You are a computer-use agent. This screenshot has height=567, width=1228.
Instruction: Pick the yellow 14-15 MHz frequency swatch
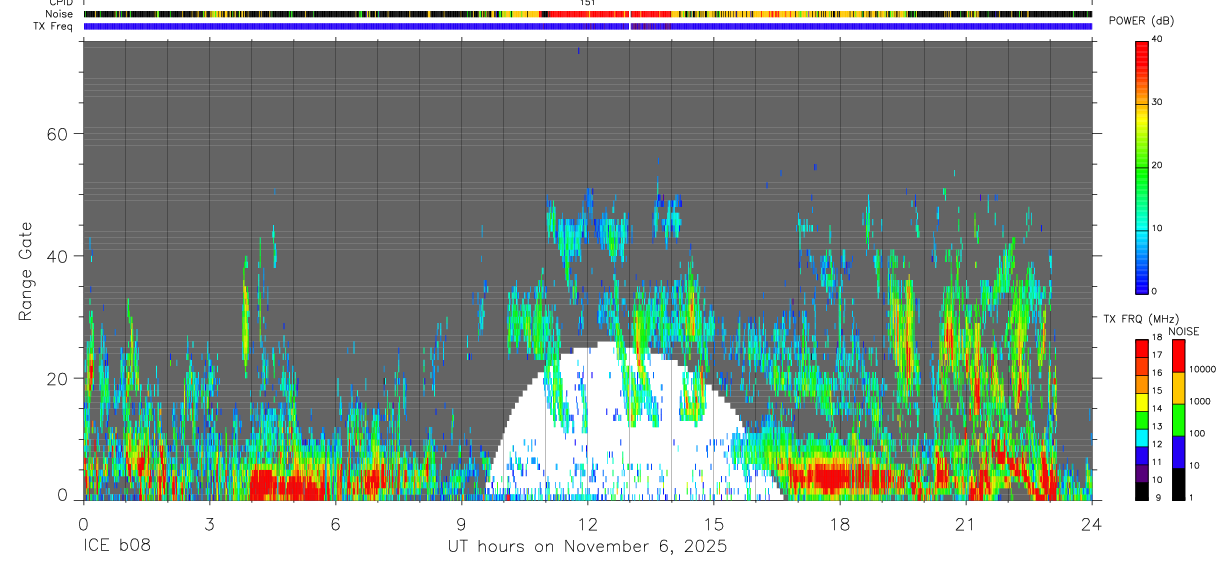click(x=1142, y=401)
